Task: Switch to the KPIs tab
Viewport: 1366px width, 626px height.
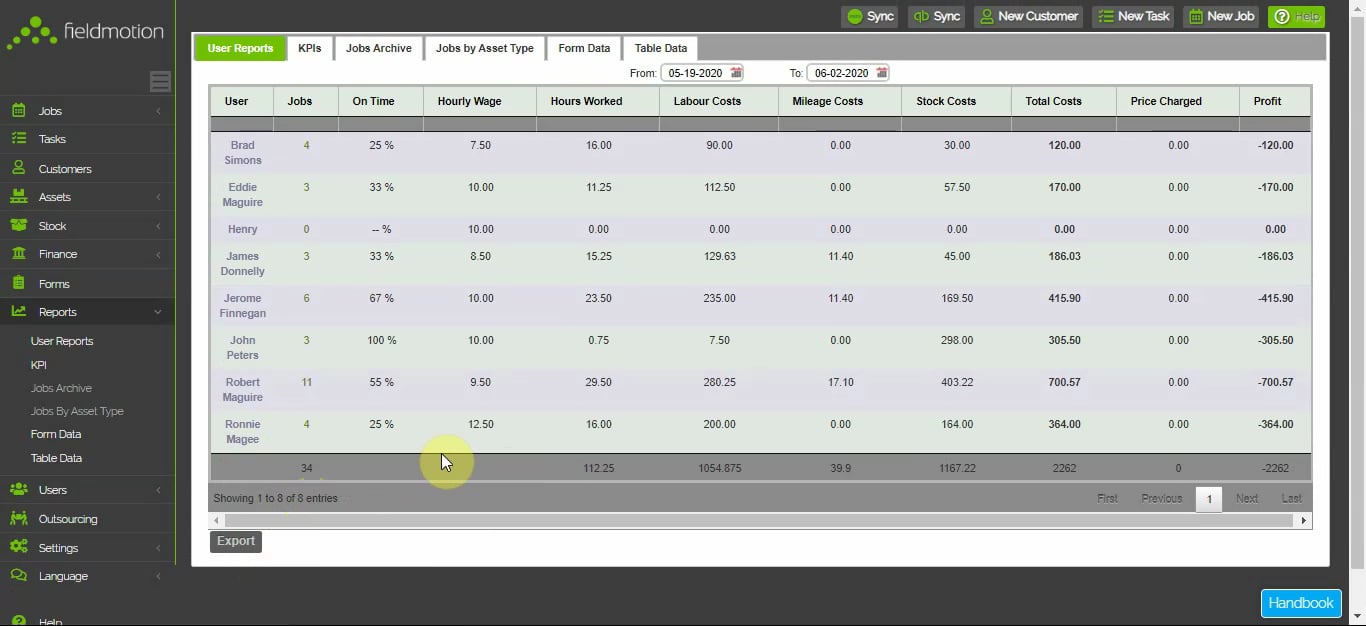Action: click(x=310, y=48)
